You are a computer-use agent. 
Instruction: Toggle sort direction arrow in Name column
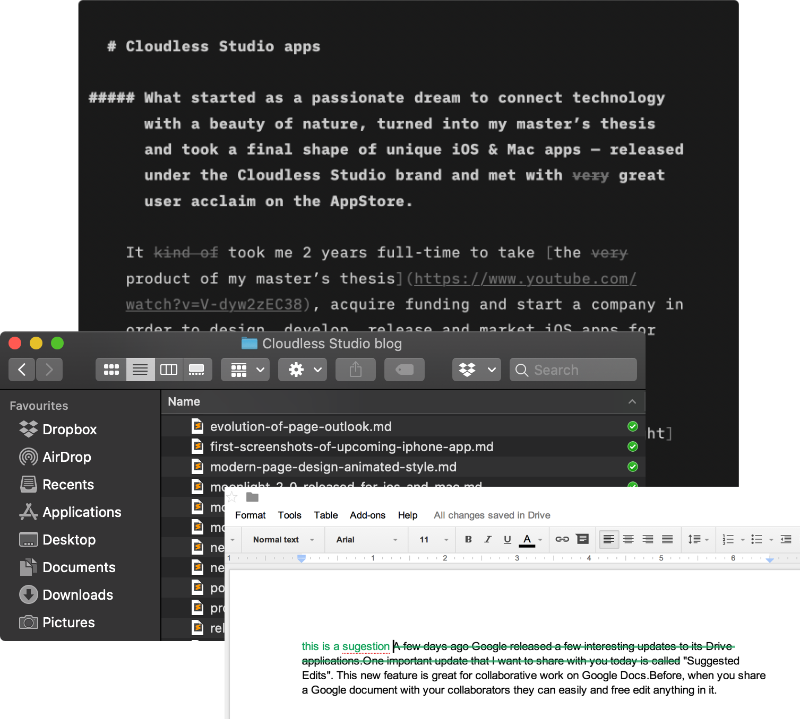pos(632,402)
